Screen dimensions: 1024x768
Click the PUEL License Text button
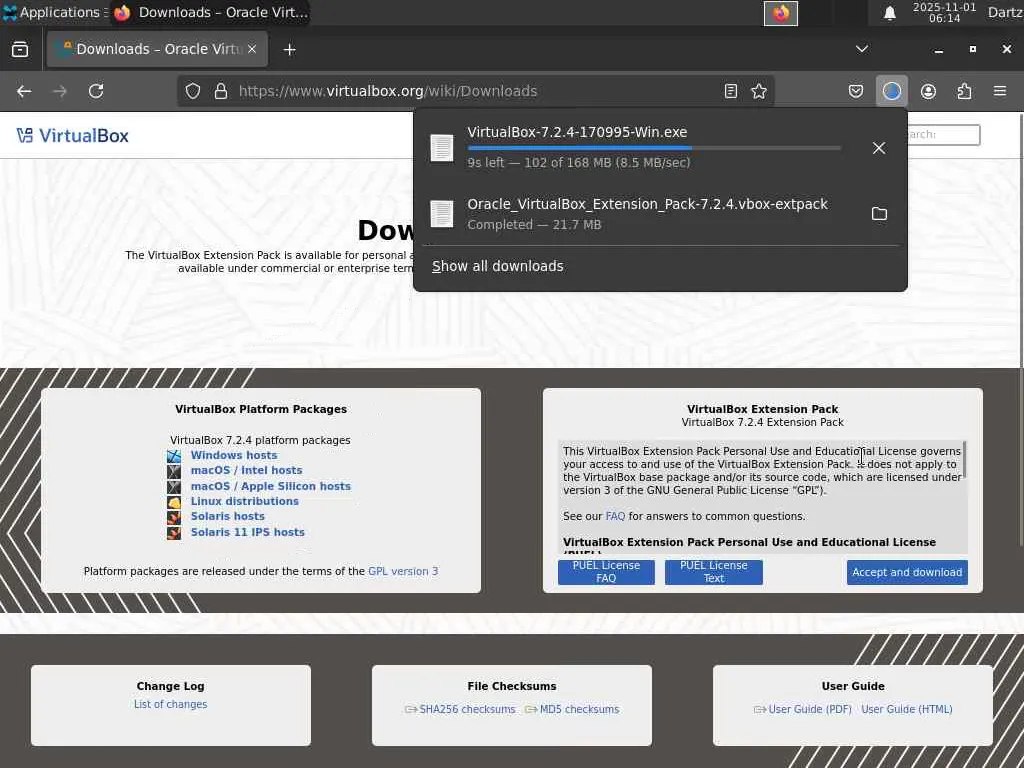click(x=713, y=572)
